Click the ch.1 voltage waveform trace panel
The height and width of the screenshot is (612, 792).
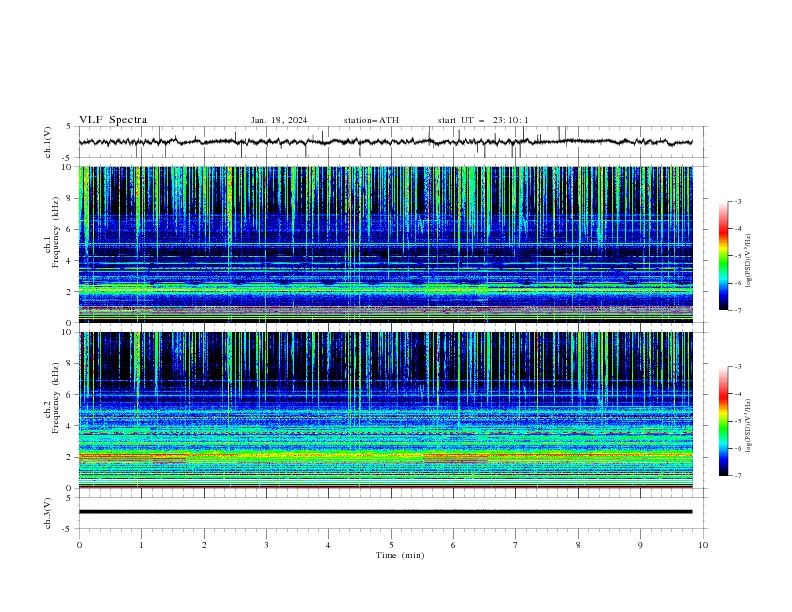392,142
